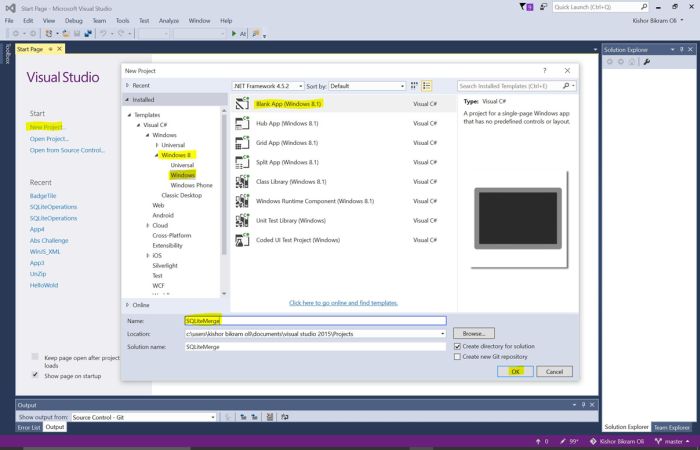This screenshot has width=700, height=450.
Task: Click the Undo icon in toolbar
Action: click(x=103, y=33)
